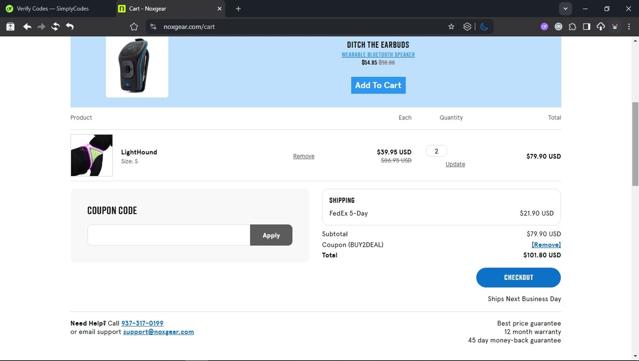View site information icon in address bar
Viewport: 639px width, 361px height.
pyautogui.click(x=153, y=26)
